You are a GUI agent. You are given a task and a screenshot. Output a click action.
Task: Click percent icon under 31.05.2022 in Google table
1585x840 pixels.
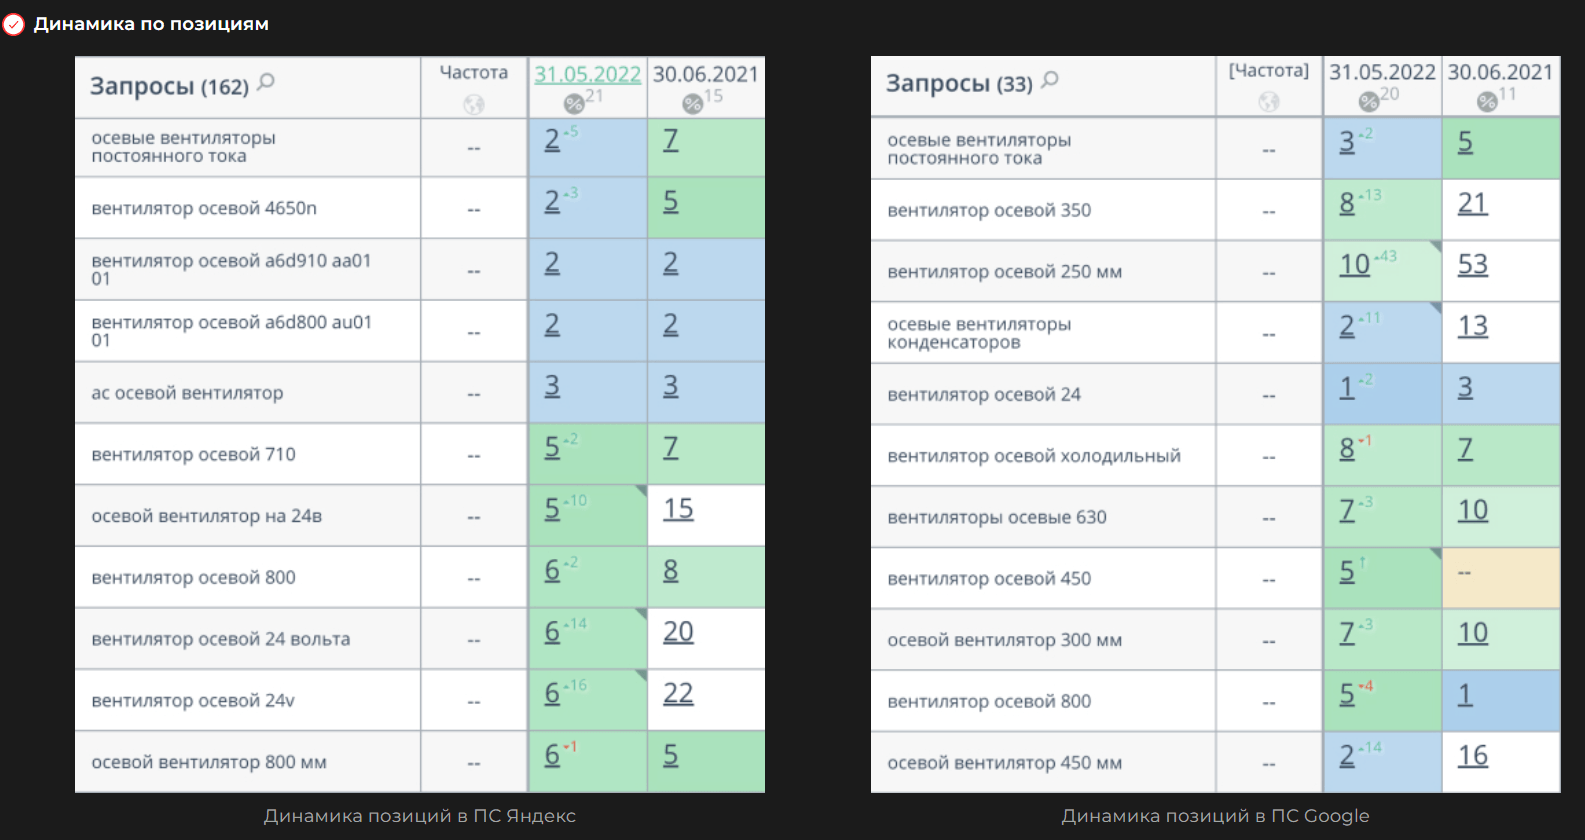(1369, 101)
